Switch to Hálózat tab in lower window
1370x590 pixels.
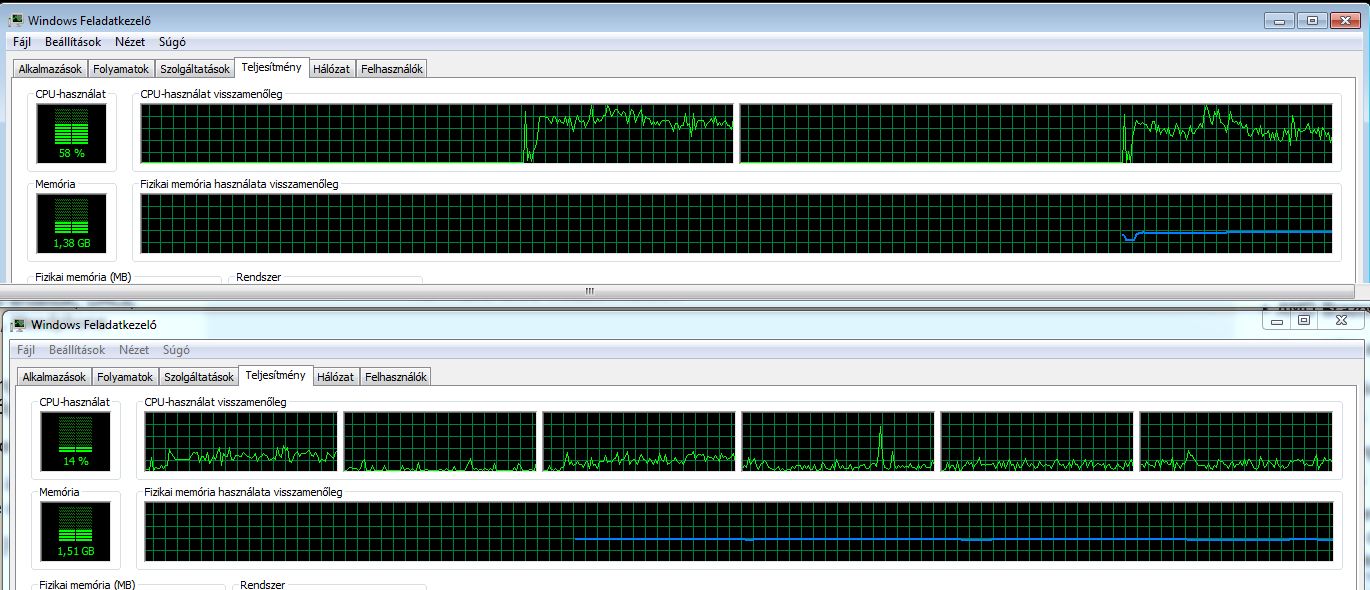pyautogui.click(x=335, y=377)
